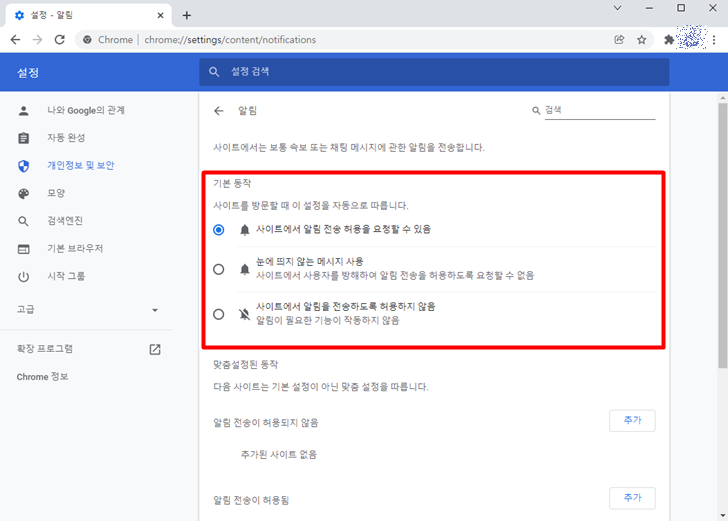Open the extensions puzzle icon
Screen dimensions: 728x521
click(669, 40)
